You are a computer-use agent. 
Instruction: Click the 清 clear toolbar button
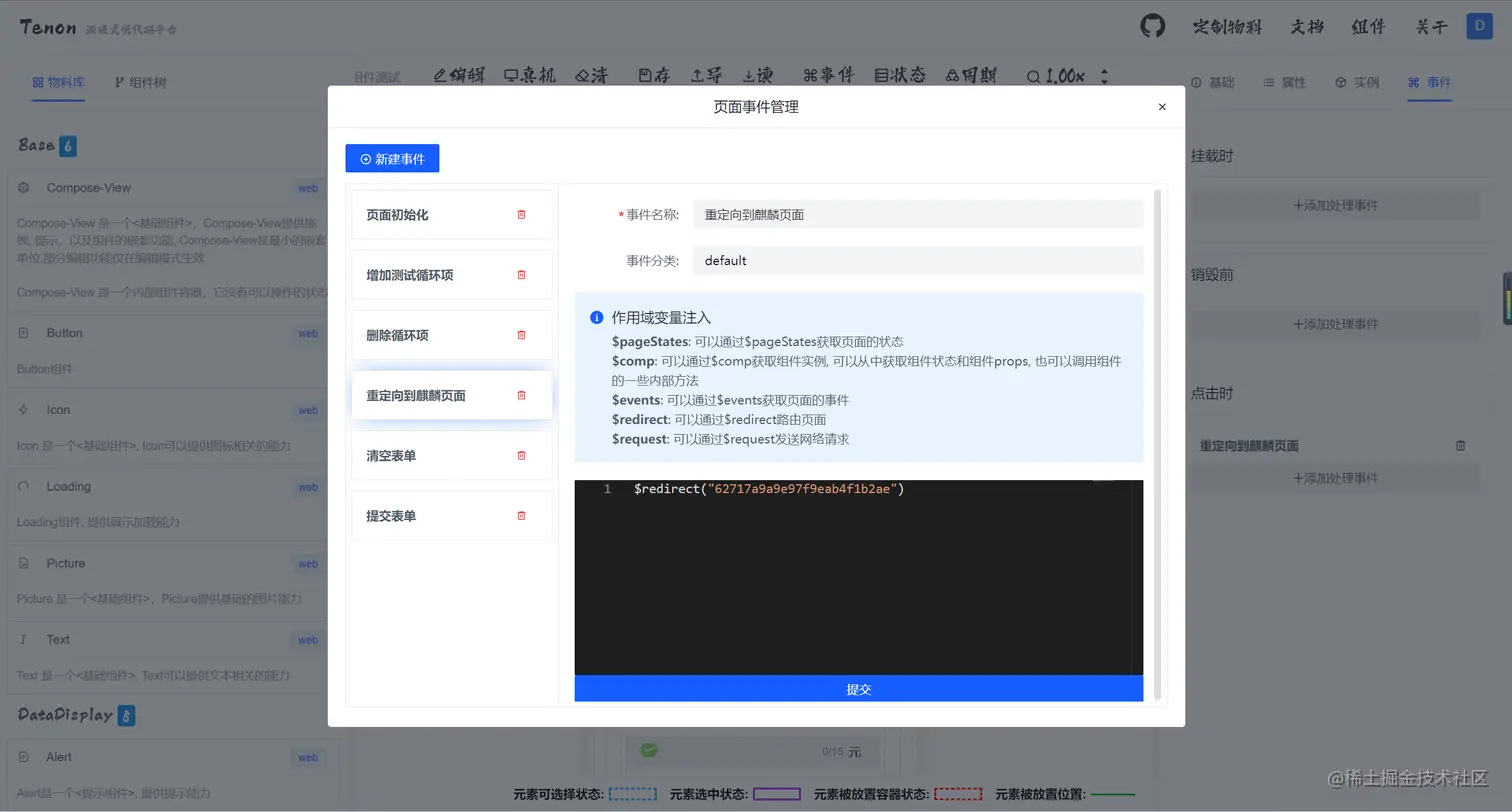coord(591,75)
